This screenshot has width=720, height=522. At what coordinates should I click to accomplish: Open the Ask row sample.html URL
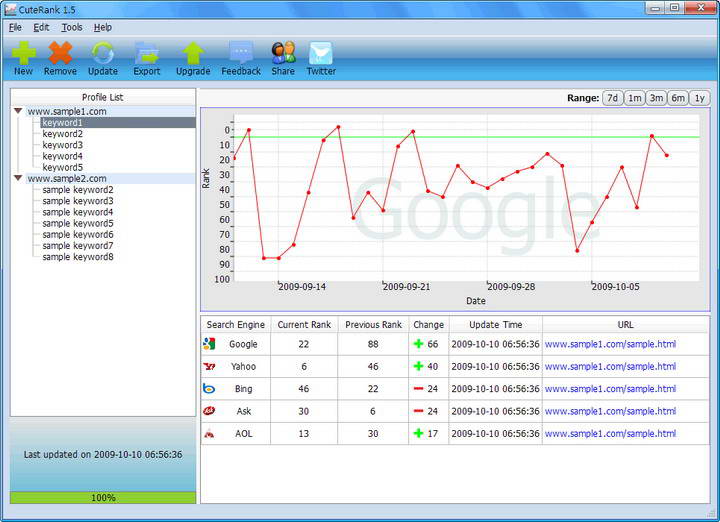coord(610,411)
